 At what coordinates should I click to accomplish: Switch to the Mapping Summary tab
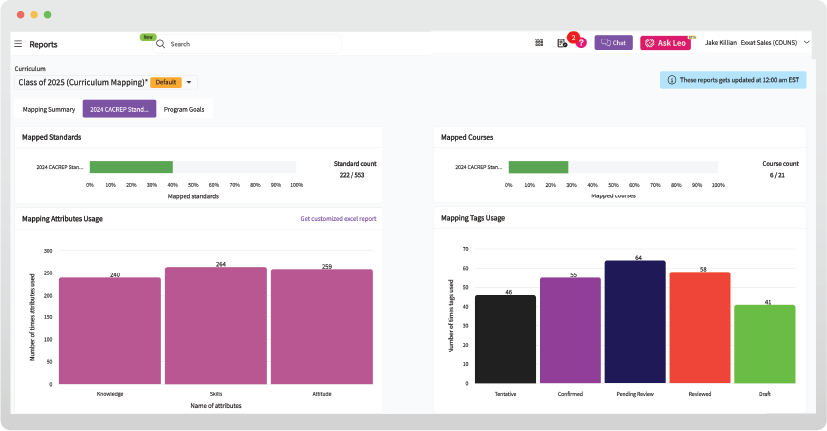[49, 109]
